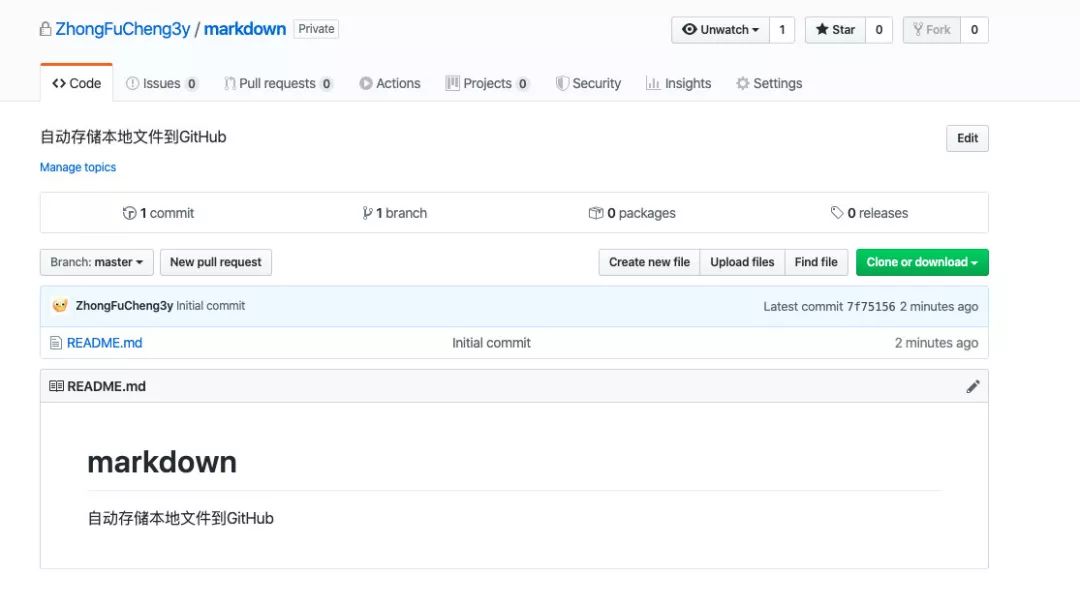The width and height of the screenshot is (1080, 607).
Task: Expand the Branch: master dropdown
Action: (x=96, y=263)
